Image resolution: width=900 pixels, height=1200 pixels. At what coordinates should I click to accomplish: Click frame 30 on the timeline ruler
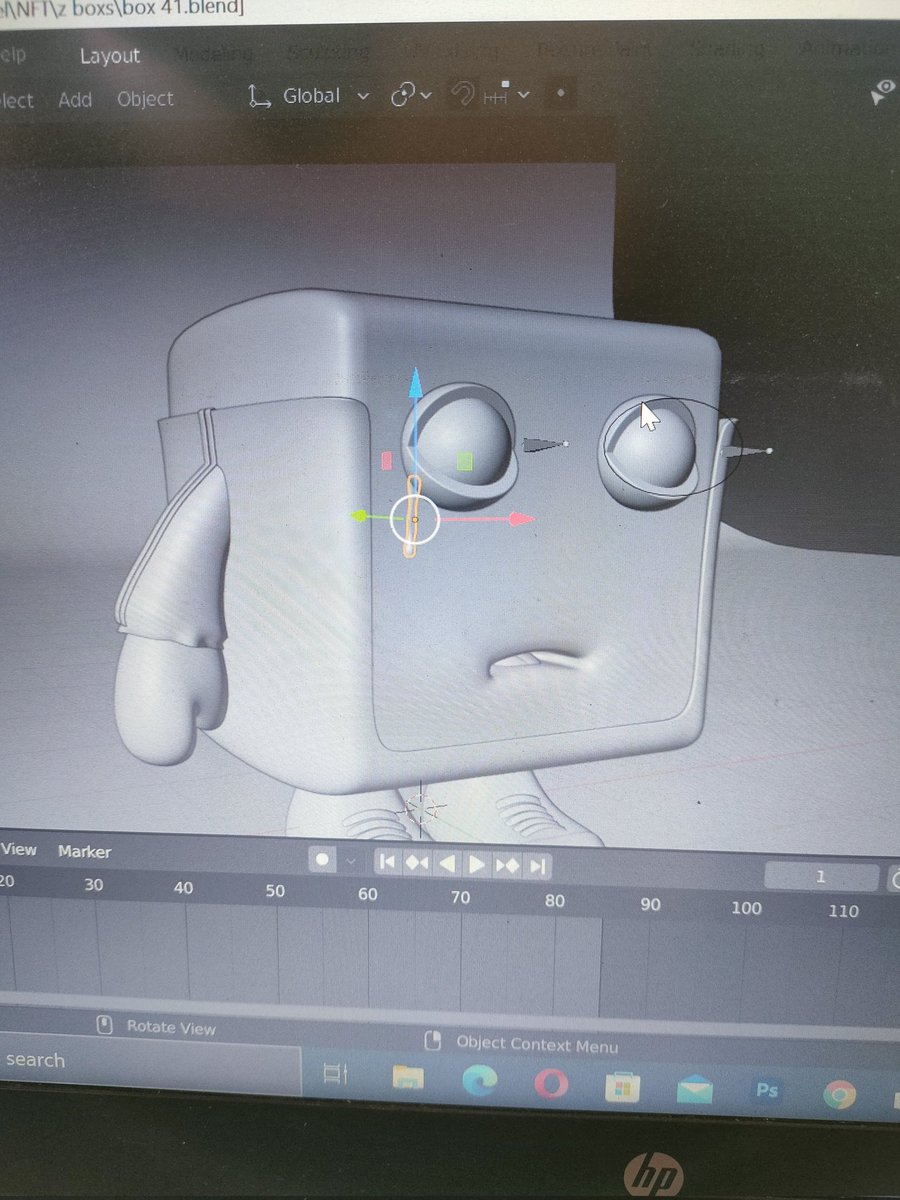point(93,886)
